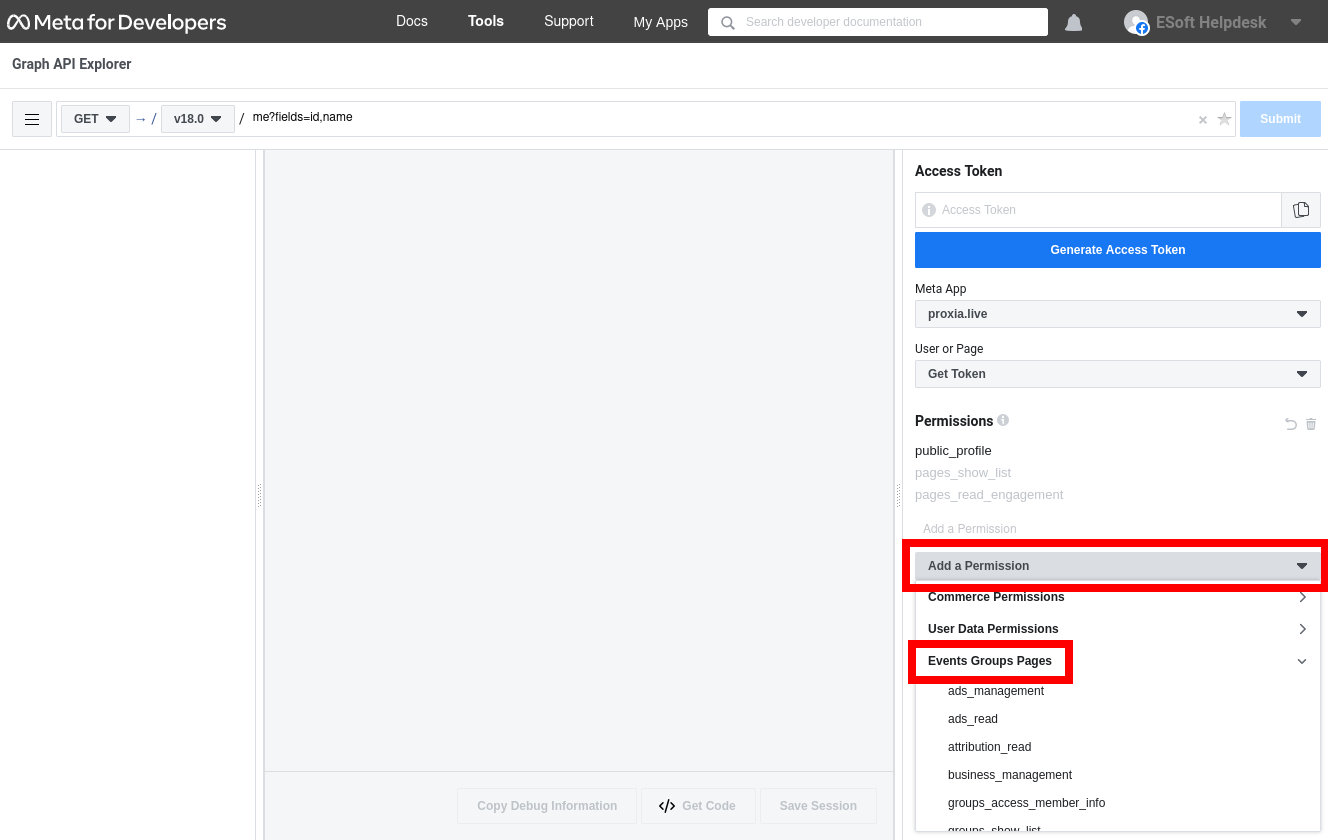Delete permissions using the trash icon
The width and height of the screenshot is (1328, 840).
[x=1311, y=424]
